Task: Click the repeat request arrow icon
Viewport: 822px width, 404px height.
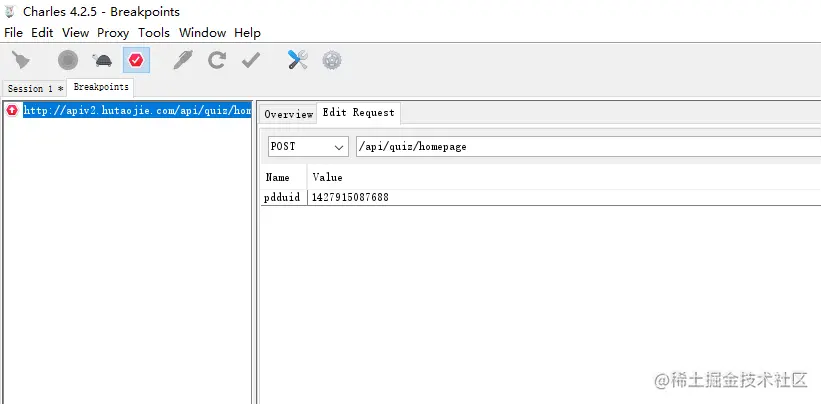Action: click(x=217, y=60)
